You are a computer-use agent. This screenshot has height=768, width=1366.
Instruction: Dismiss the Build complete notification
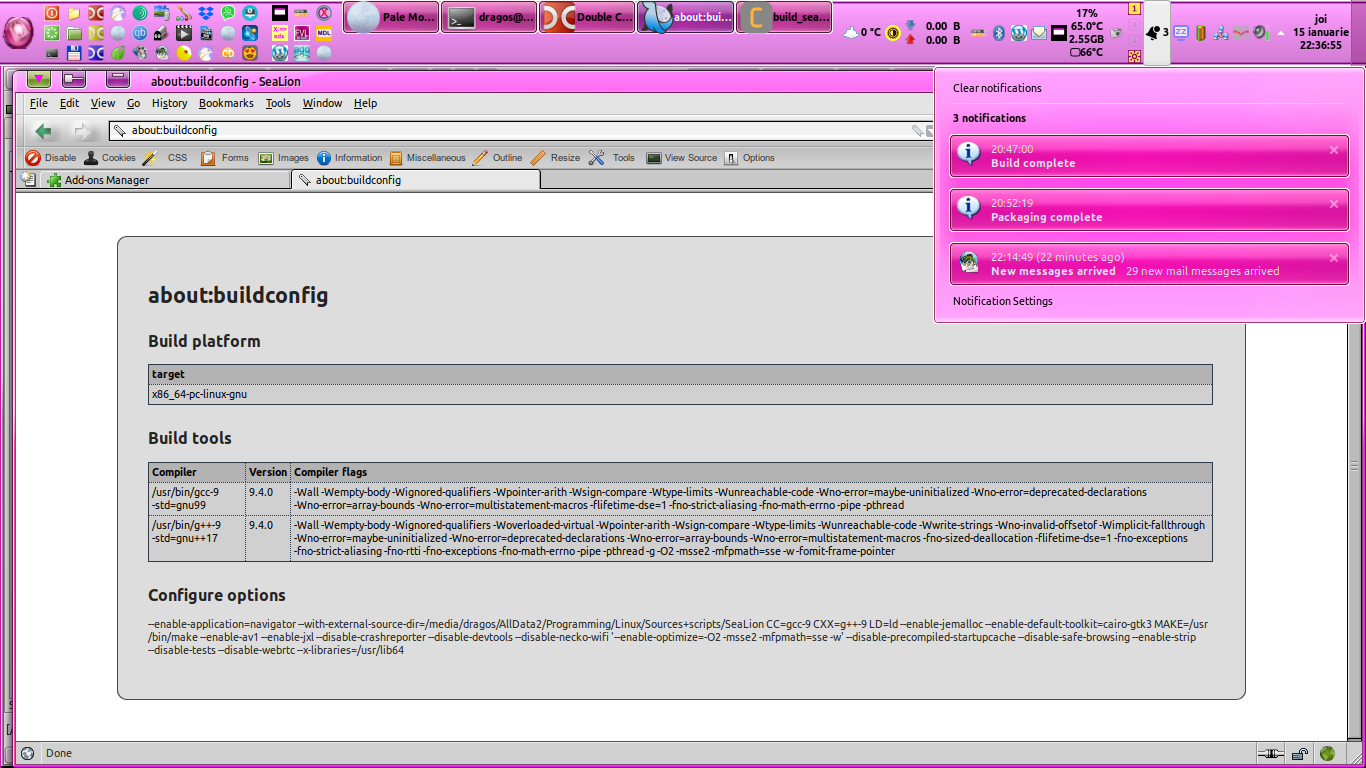1333,150
